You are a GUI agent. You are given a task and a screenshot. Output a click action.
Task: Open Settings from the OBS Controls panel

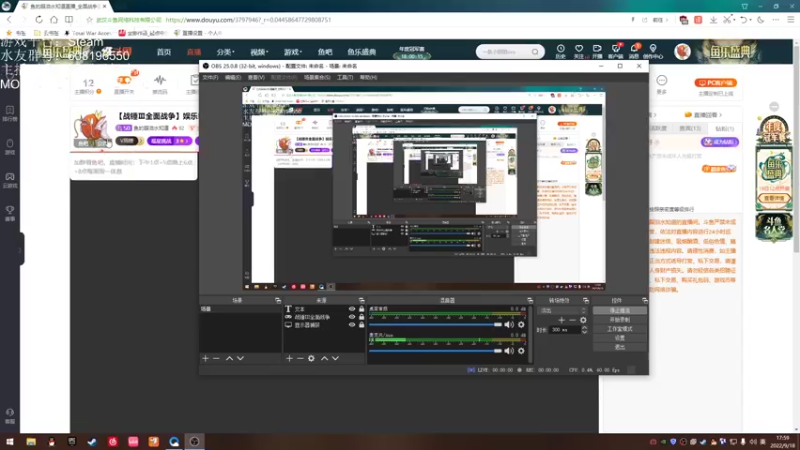click(x=619, y=338)
